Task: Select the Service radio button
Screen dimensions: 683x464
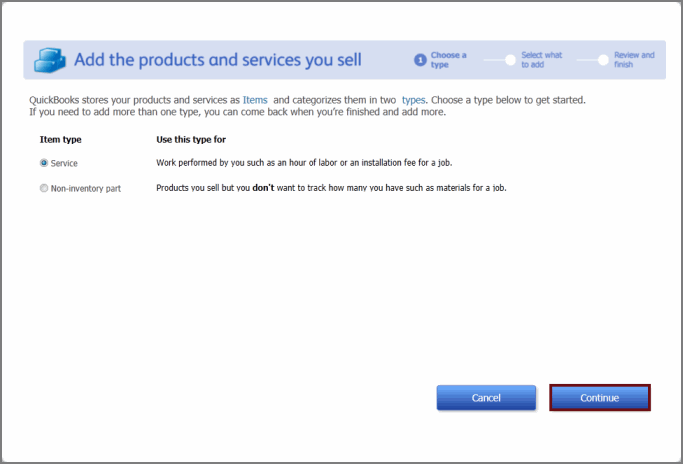Action: 44,163
